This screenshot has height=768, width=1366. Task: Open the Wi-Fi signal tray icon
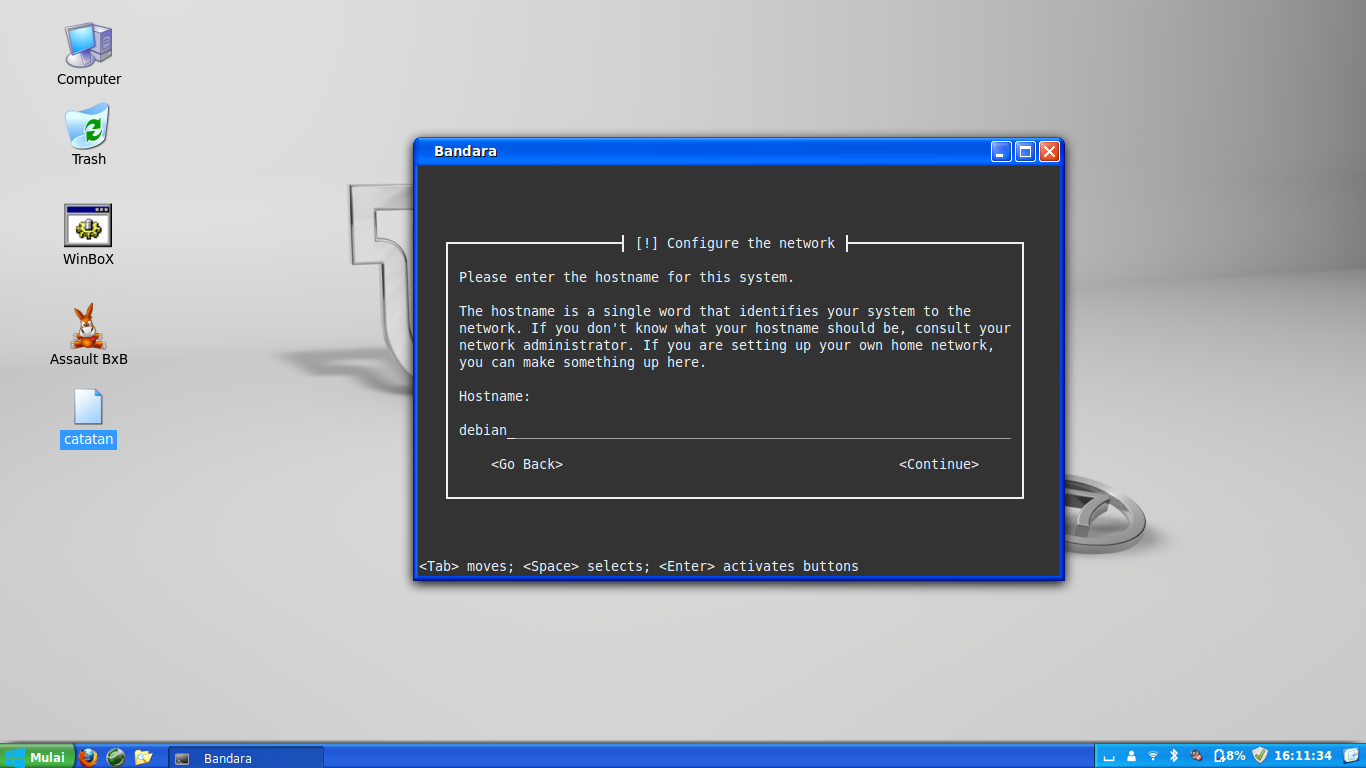tap(1153, 756)
